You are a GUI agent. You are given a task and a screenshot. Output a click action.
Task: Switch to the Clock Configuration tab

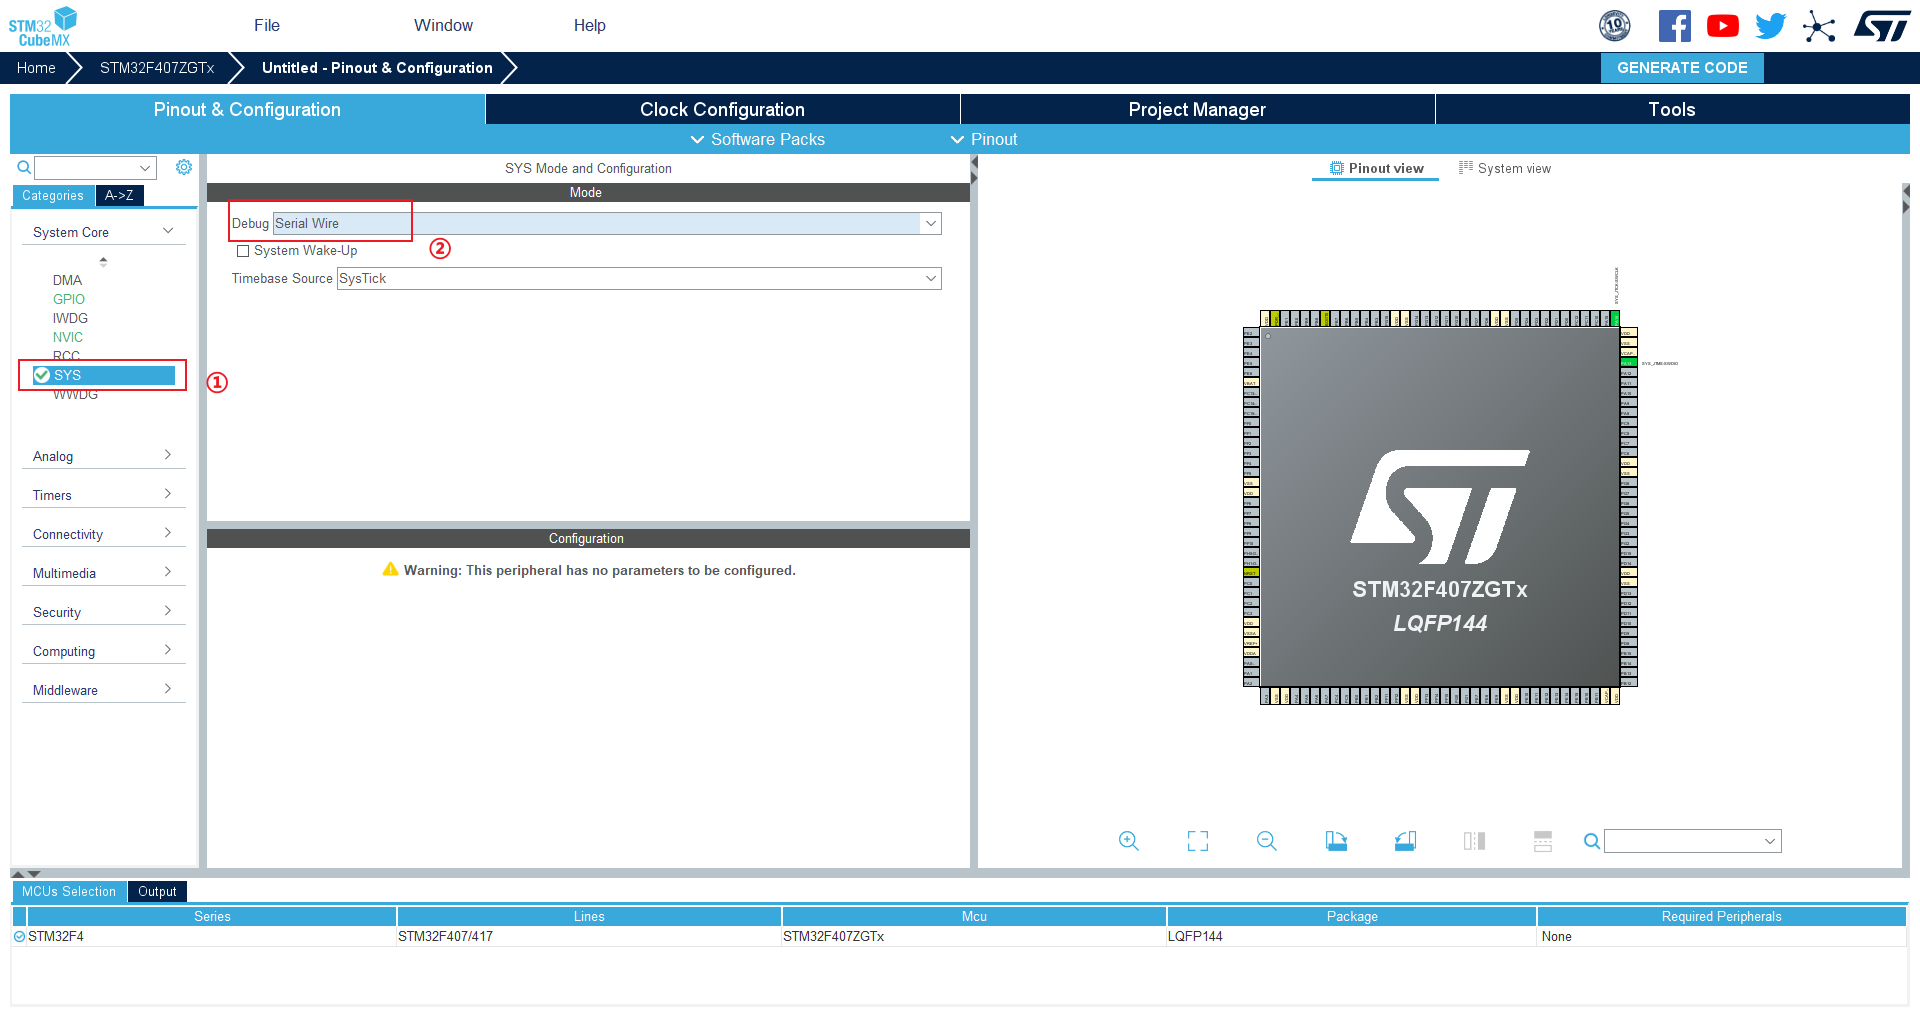723,110
